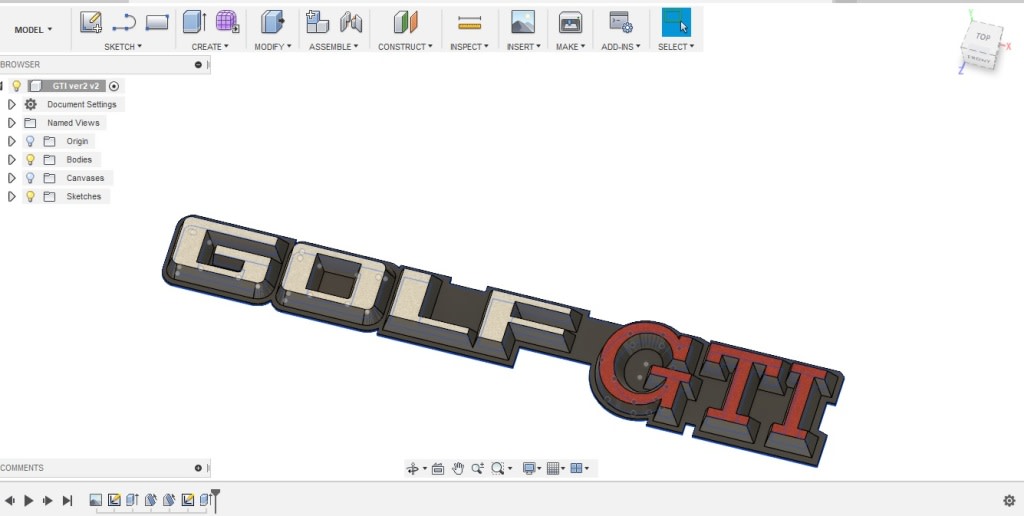The height and width of the screenshot is (516, 1024).
Task: Activate the blue Select tool icon
Action: click(676, 22)
